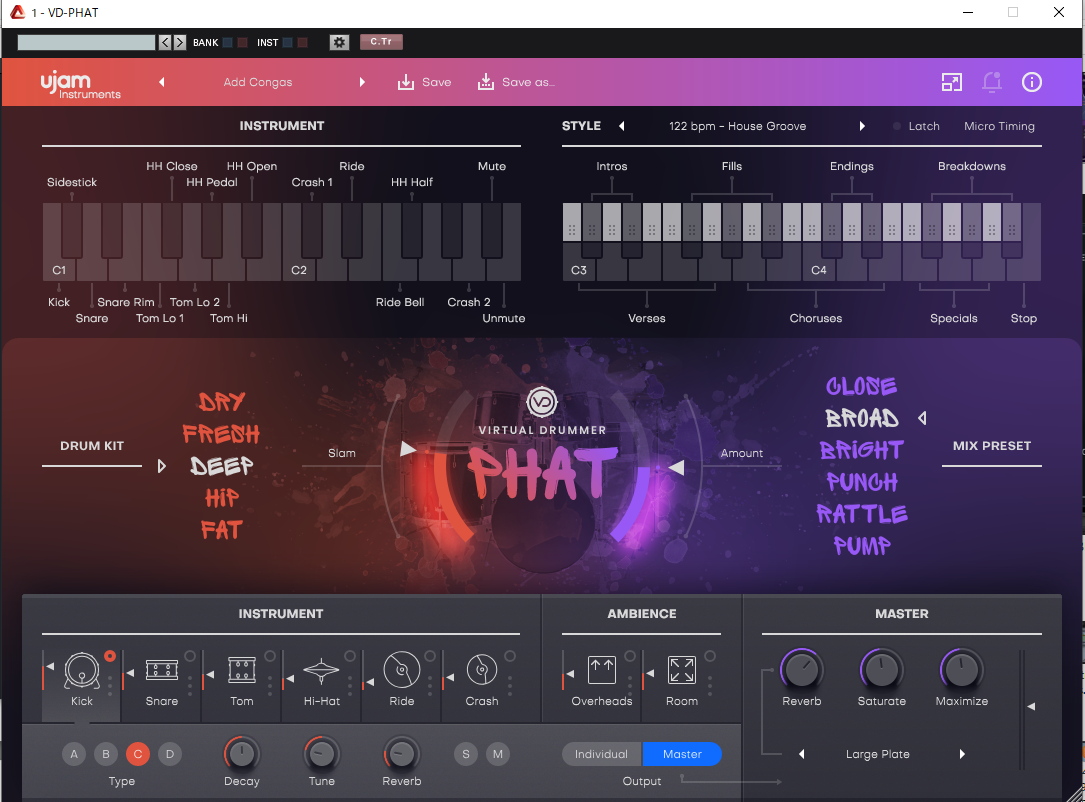The image size is (1085, 802).
Task: Select the PUMP mix preset
Action: (x=861, y=546)
